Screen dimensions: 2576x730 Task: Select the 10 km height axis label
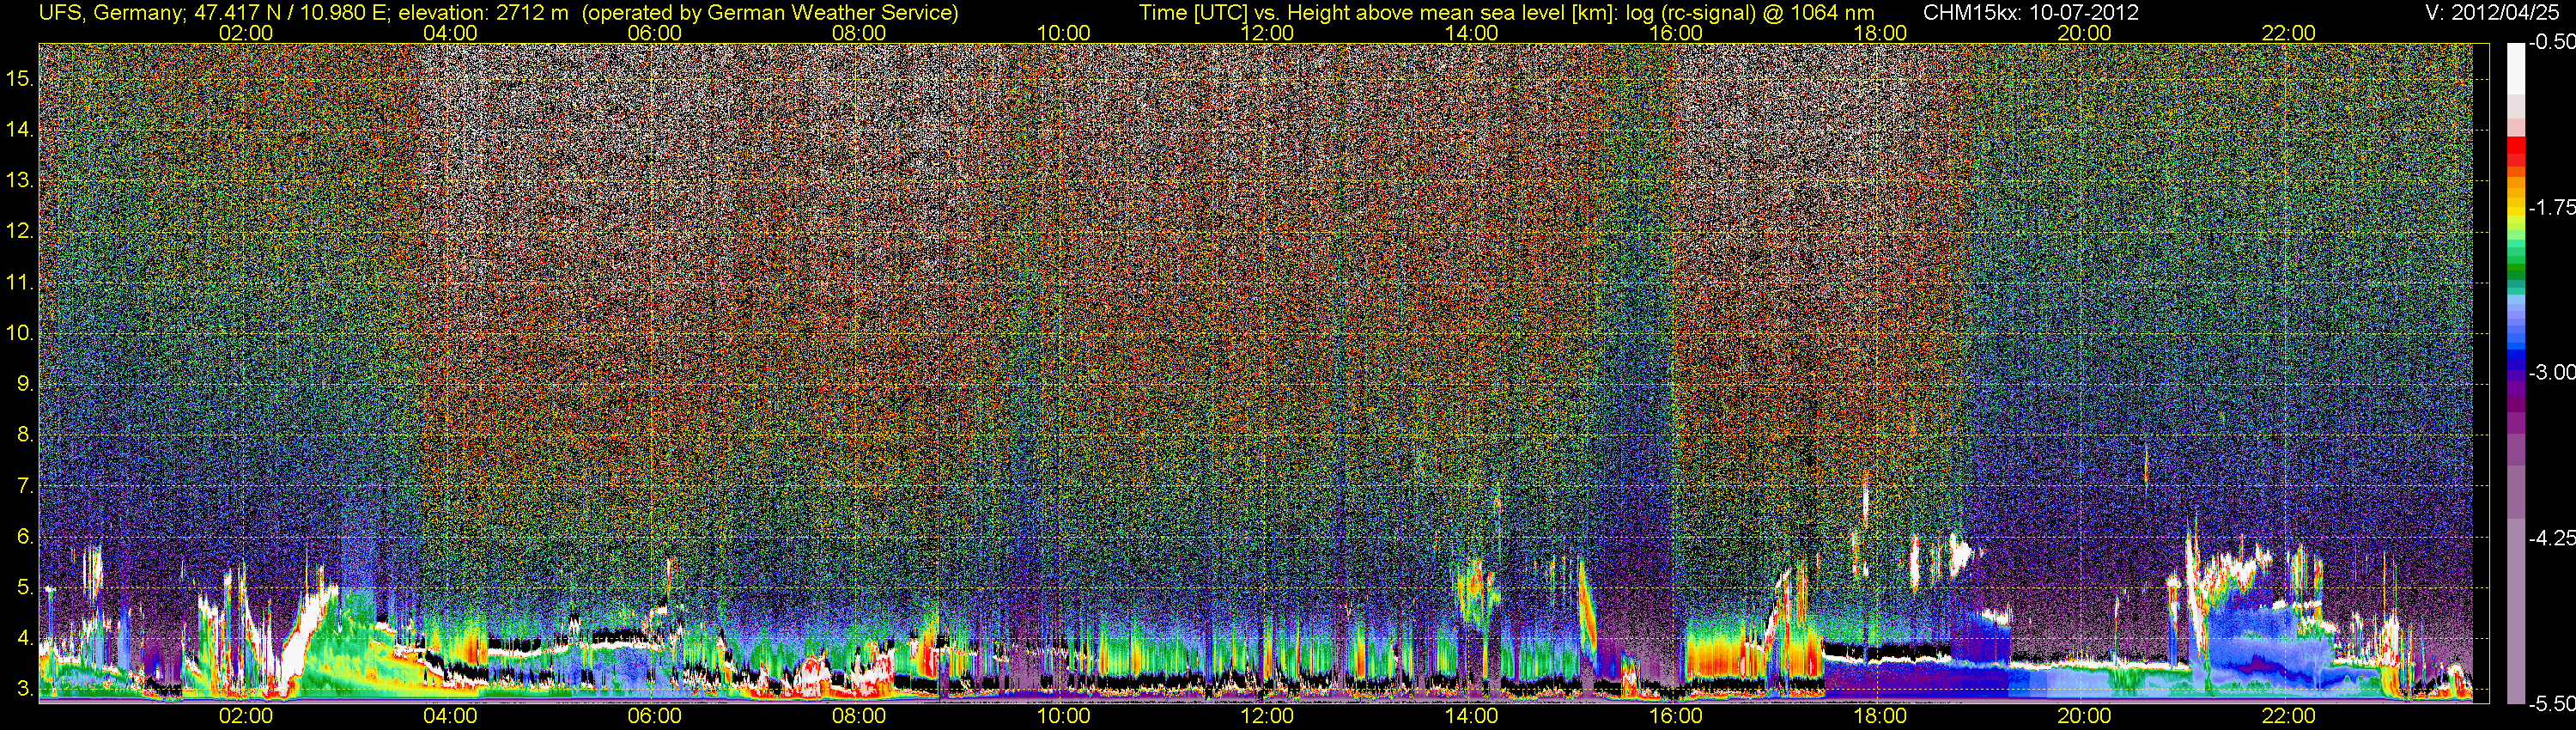(20, 333)
